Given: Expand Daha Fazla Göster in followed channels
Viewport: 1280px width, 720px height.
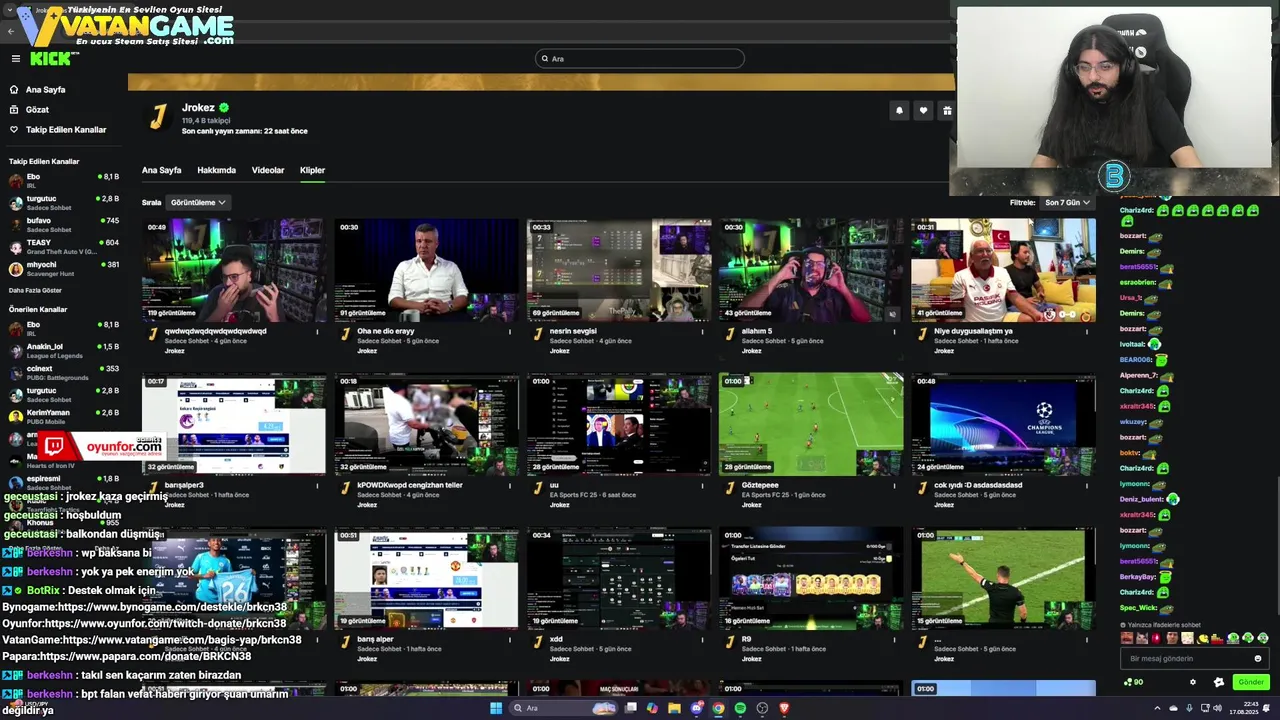Looking at the screenshot, I should coord(37,290).
